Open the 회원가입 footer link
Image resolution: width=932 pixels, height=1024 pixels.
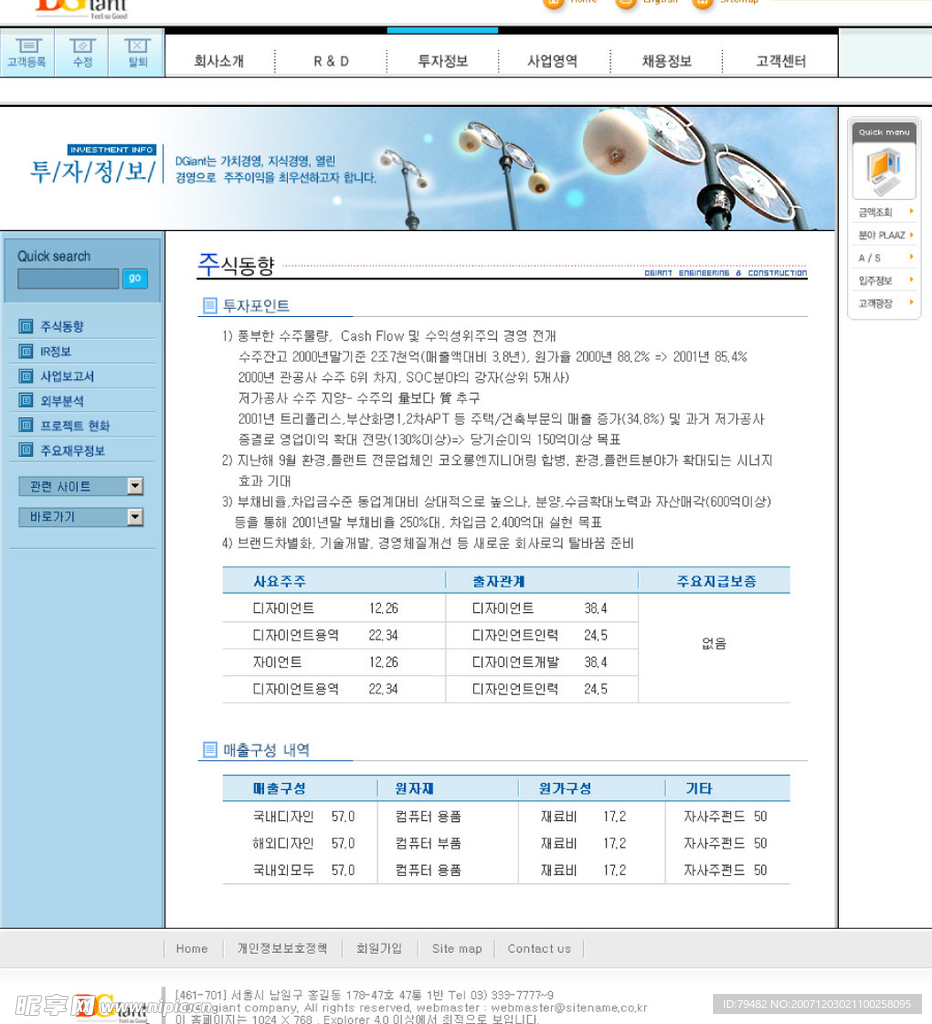click(x=379, y=948)
